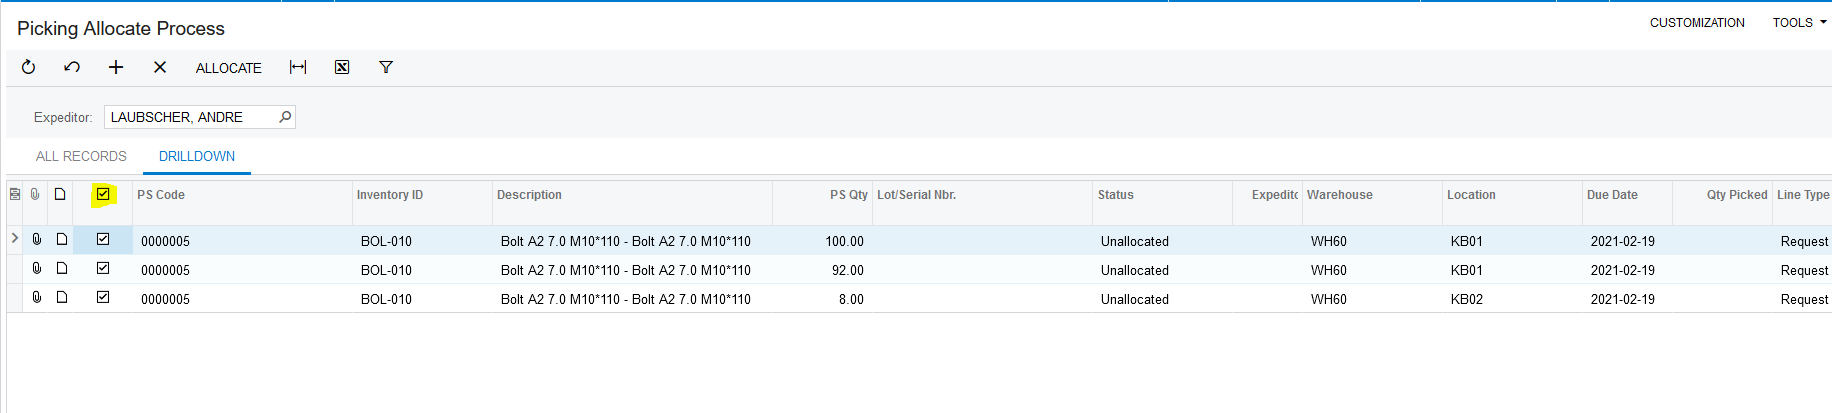1832x413 pixels.
Task: Export grid to Excel icon
Action: 342,67
